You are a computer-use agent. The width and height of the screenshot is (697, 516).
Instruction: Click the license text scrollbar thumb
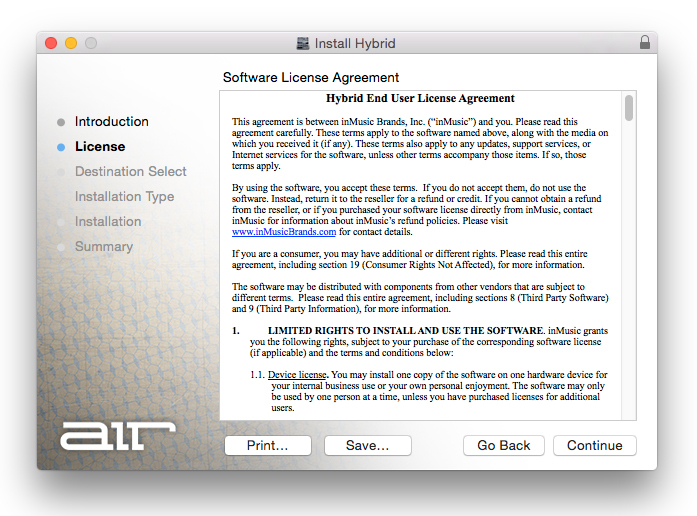pyautogui.click(x=629, y=108)
